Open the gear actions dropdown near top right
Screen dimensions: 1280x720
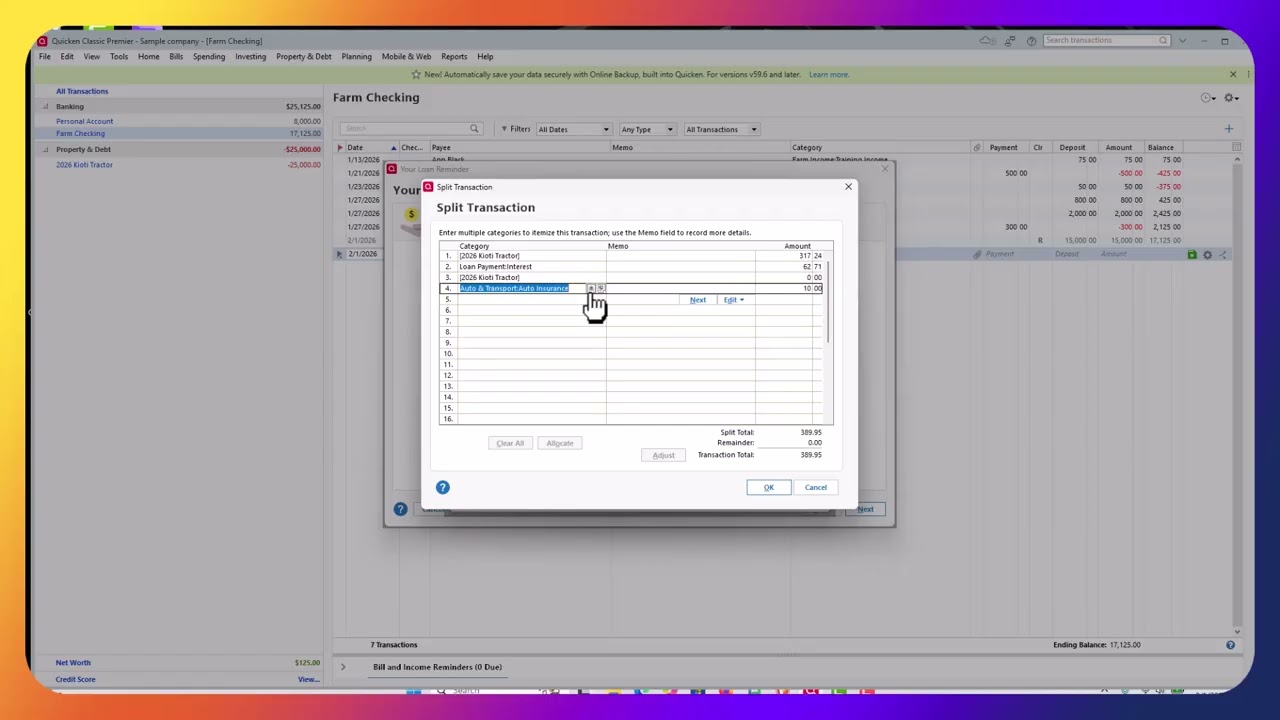click(x=1231, y=98)
